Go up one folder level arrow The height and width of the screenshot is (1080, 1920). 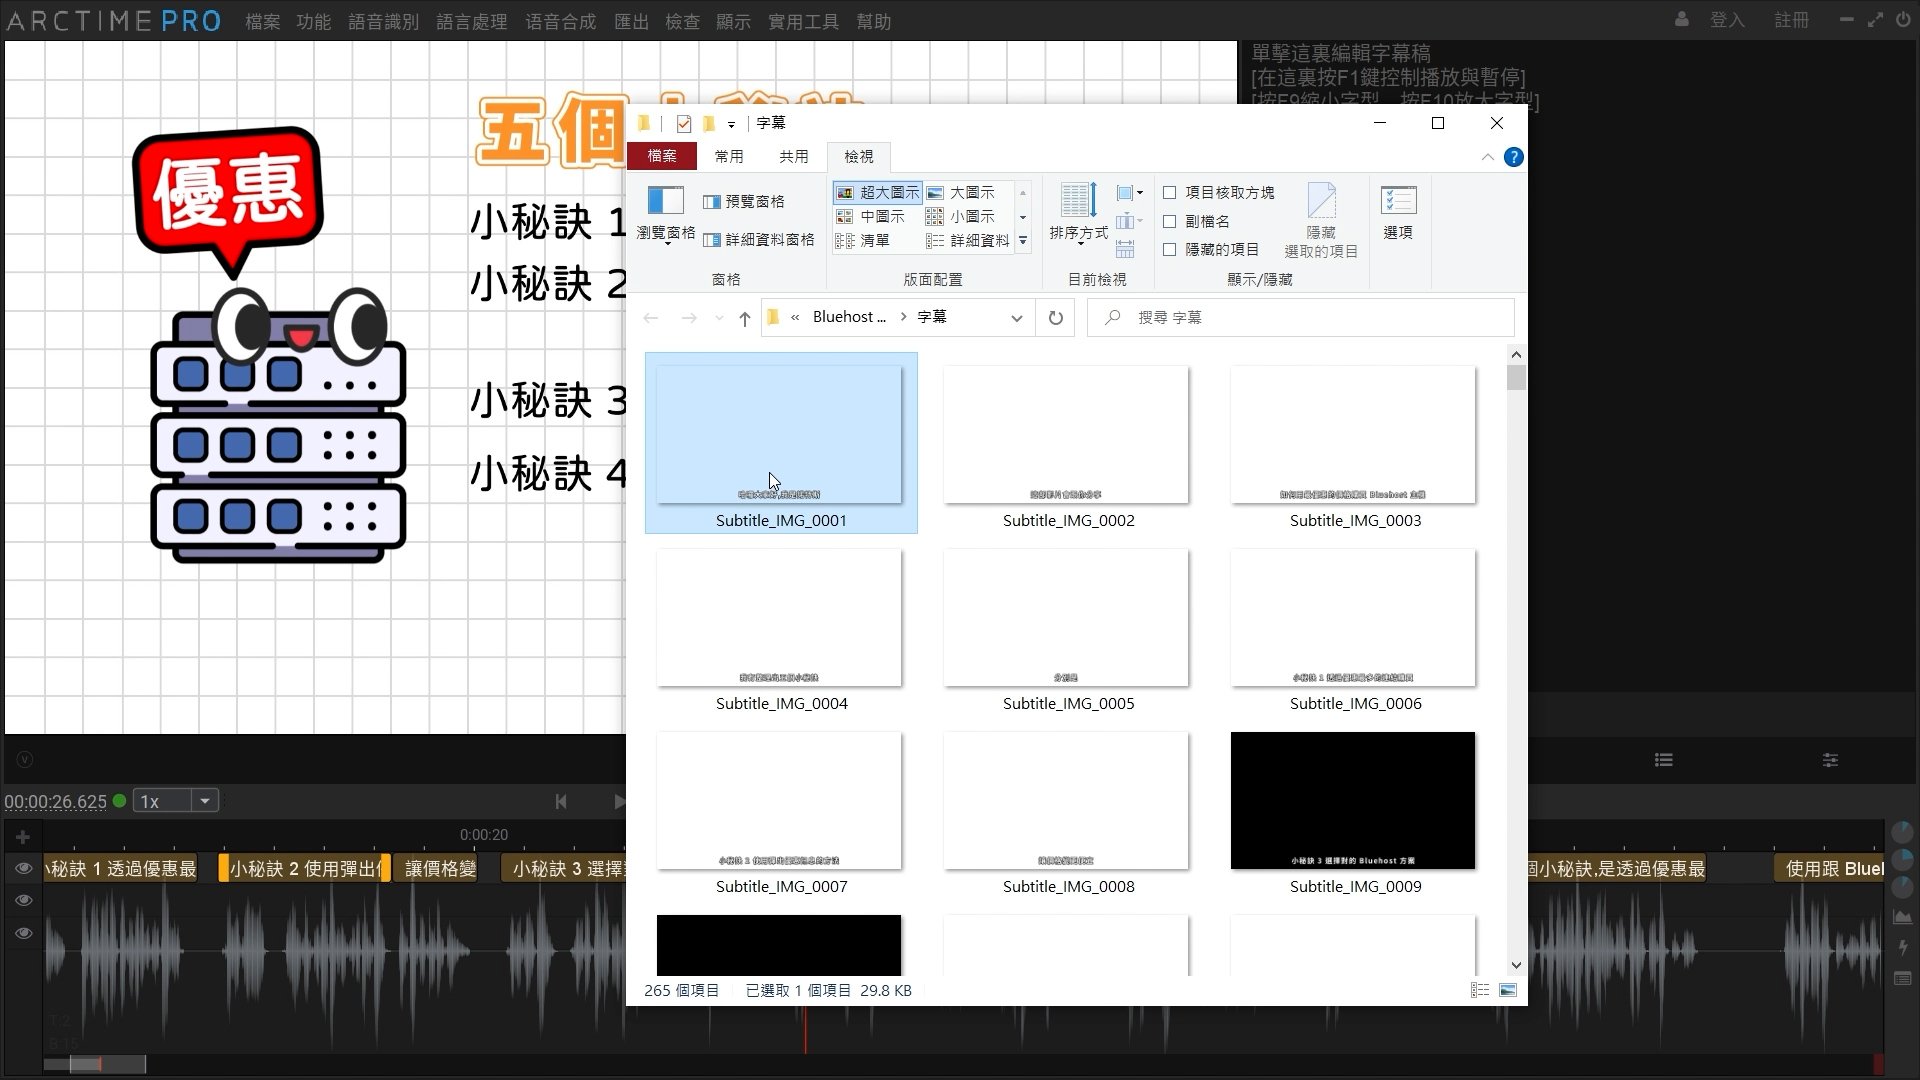point(744,318)
